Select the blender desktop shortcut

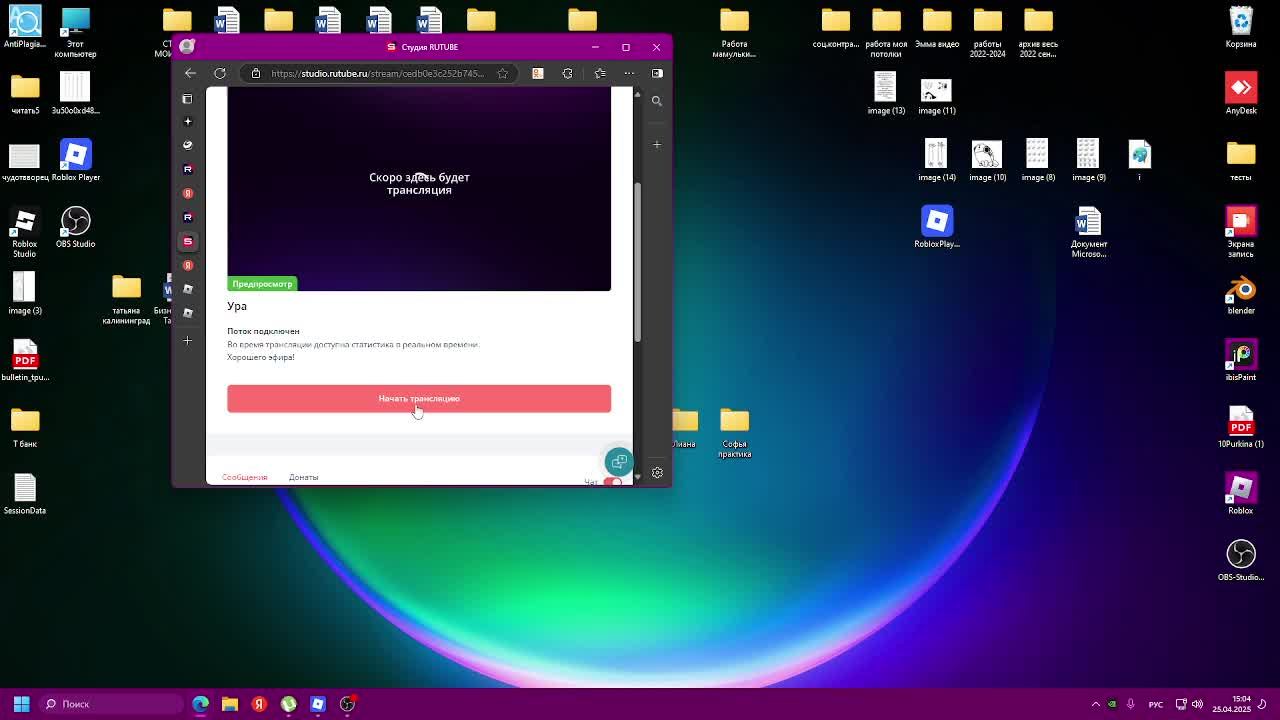1241,294
